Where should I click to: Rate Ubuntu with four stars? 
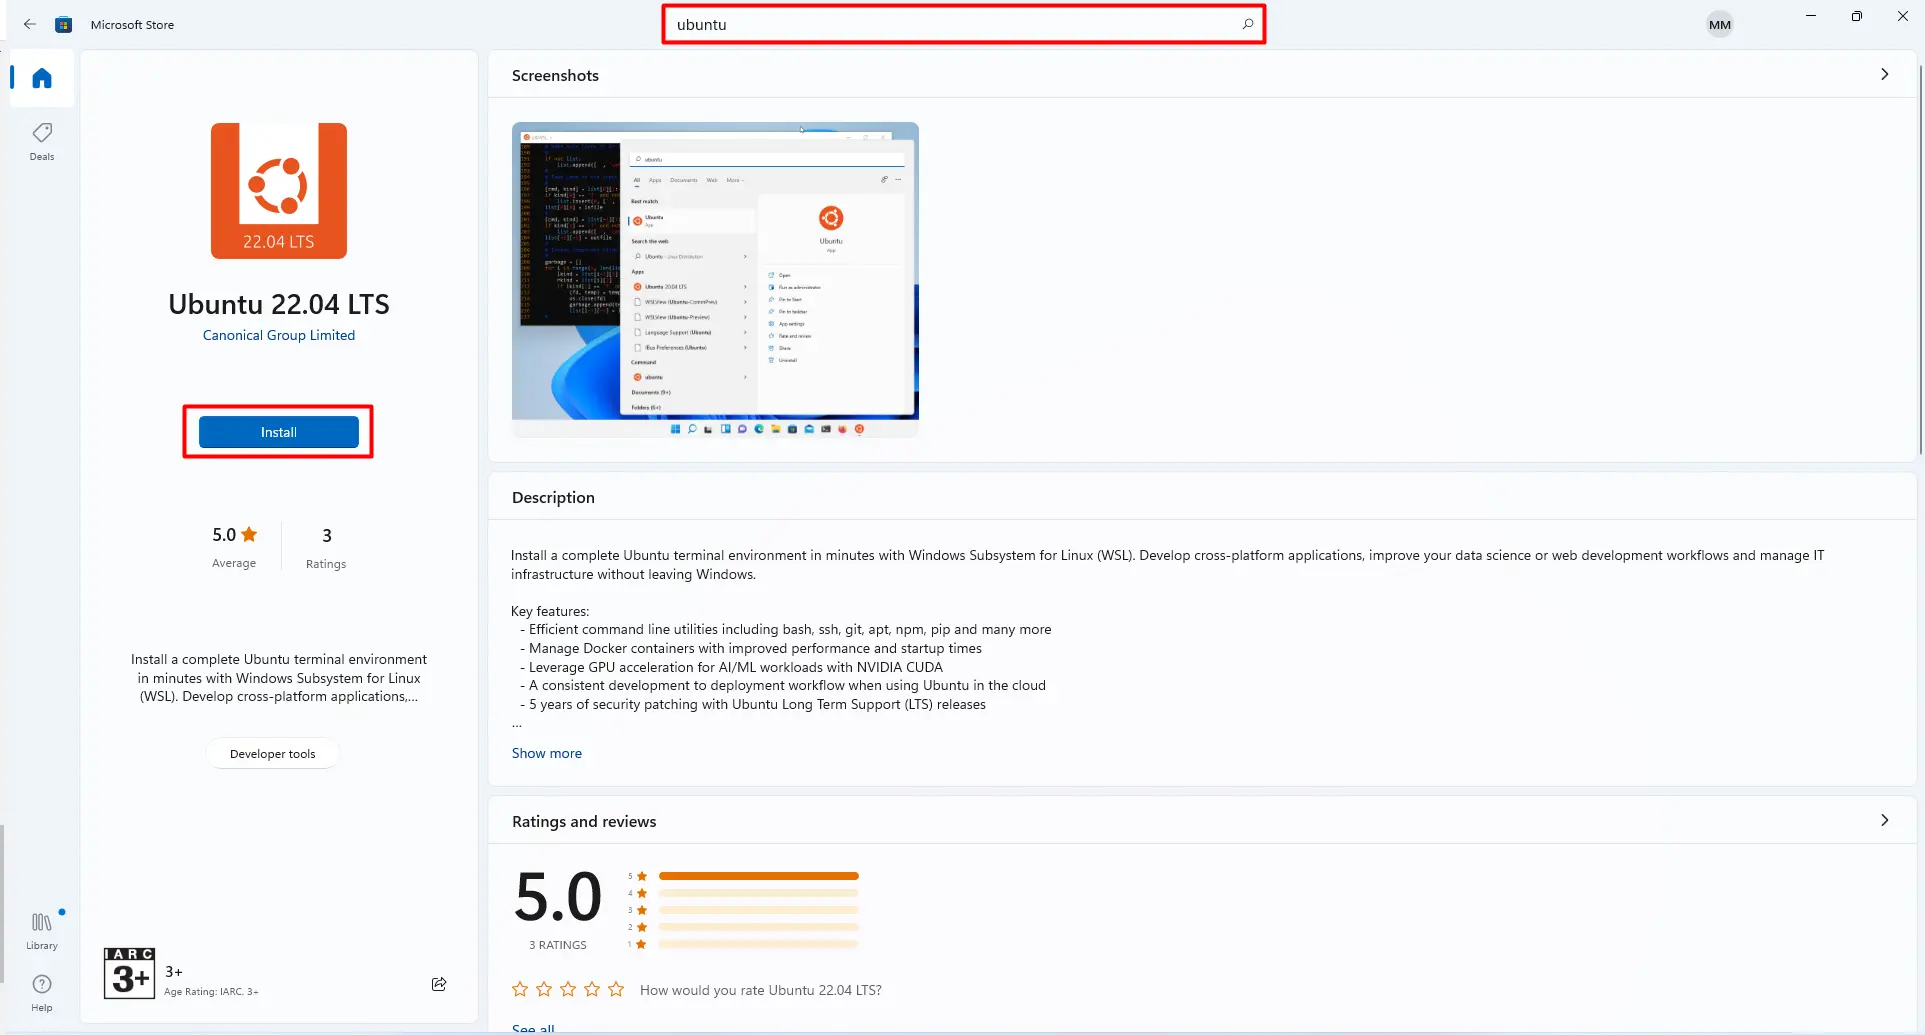click(x=592, y=989)
